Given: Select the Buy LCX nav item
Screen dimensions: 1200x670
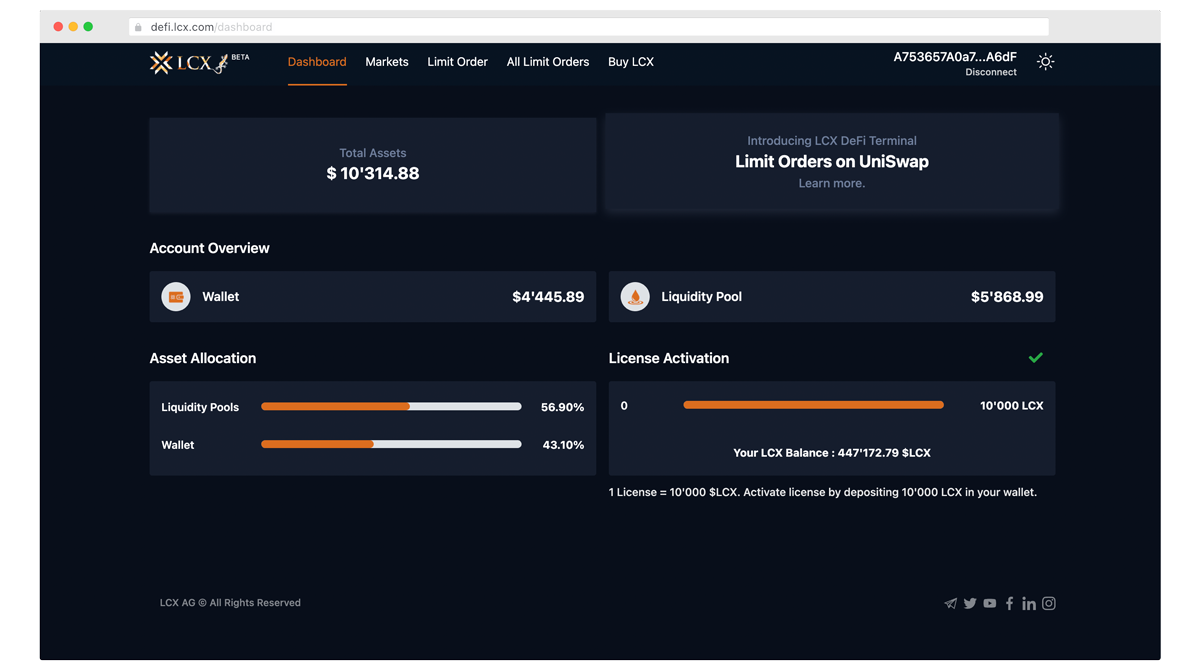Looking at the screenshot, I should pos(631,62).
